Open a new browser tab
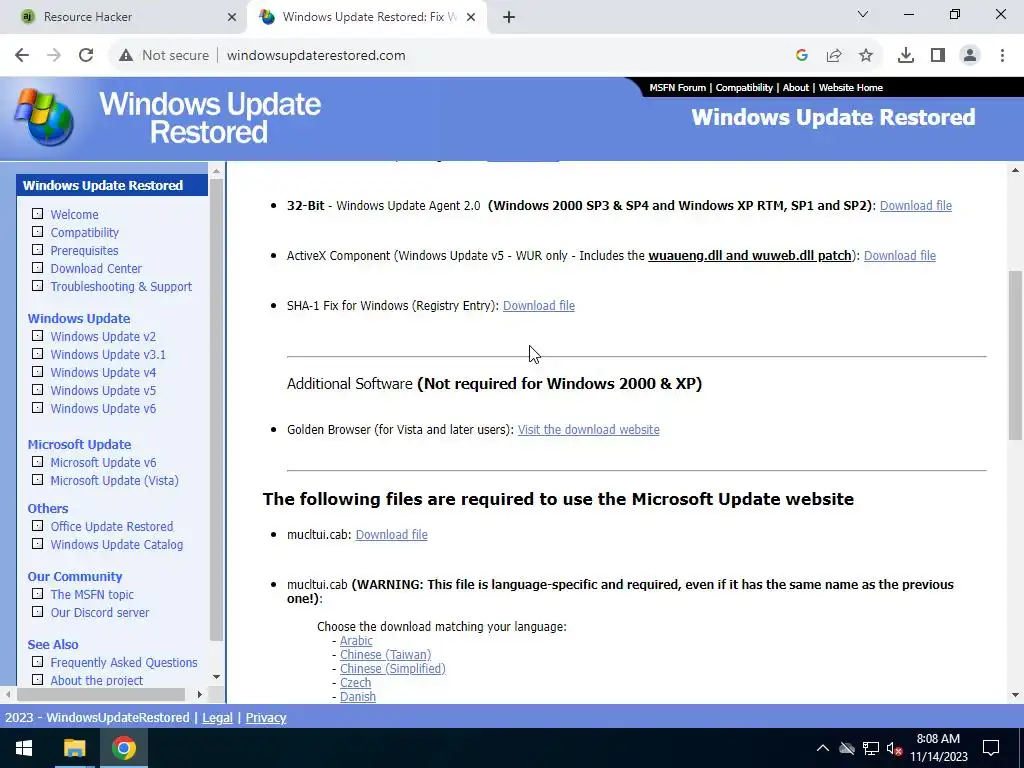1024x768 pixels. tap(509, 17)
